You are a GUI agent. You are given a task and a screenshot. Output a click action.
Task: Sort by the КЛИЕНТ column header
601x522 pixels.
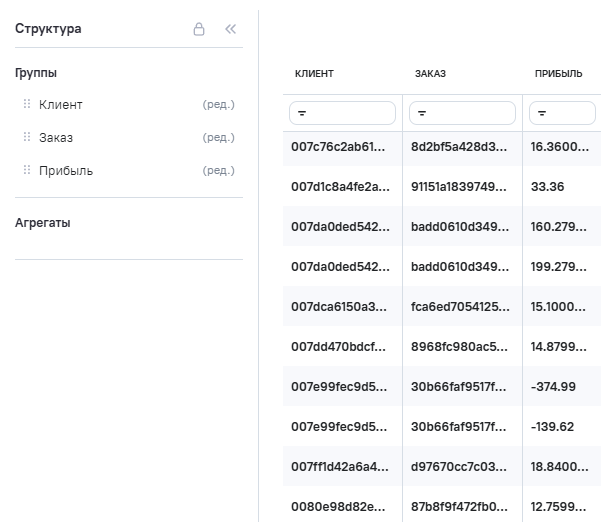coord(314,74)
